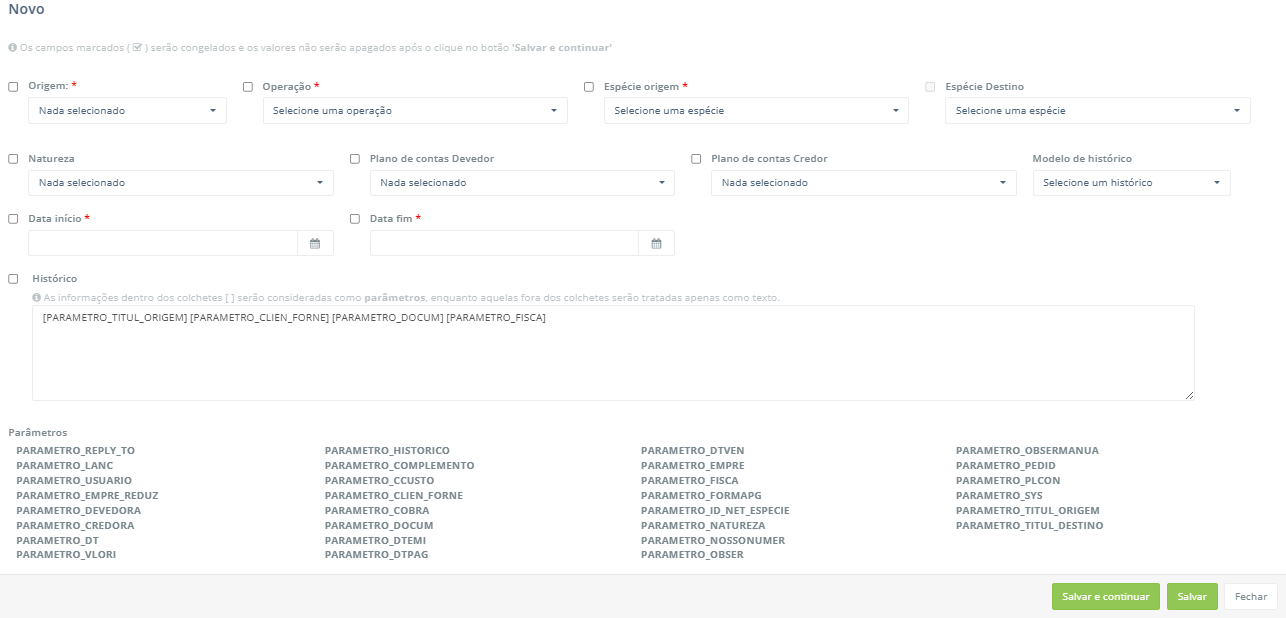Expand the Espécie origem dropdown
Image resolution: width=1286 pixels, height=618 pixels.
click(x=756, y=111)
